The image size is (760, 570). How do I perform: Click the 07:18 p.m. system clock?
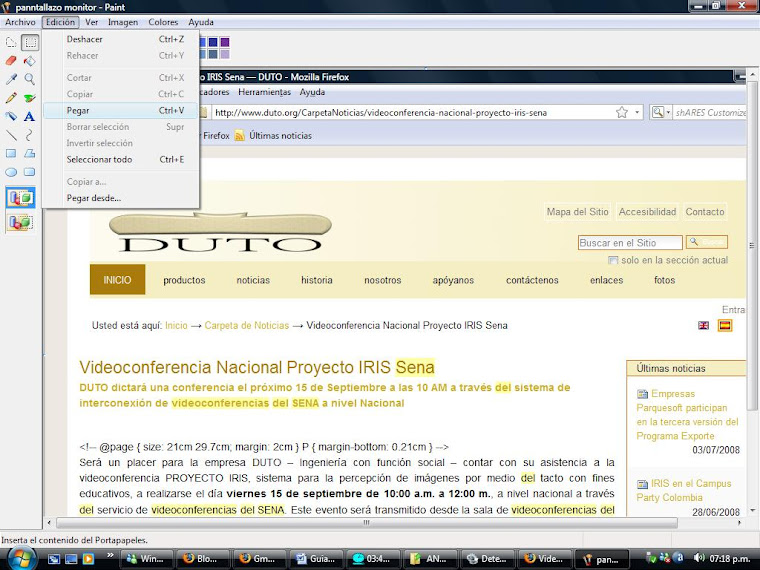[730, 558]
